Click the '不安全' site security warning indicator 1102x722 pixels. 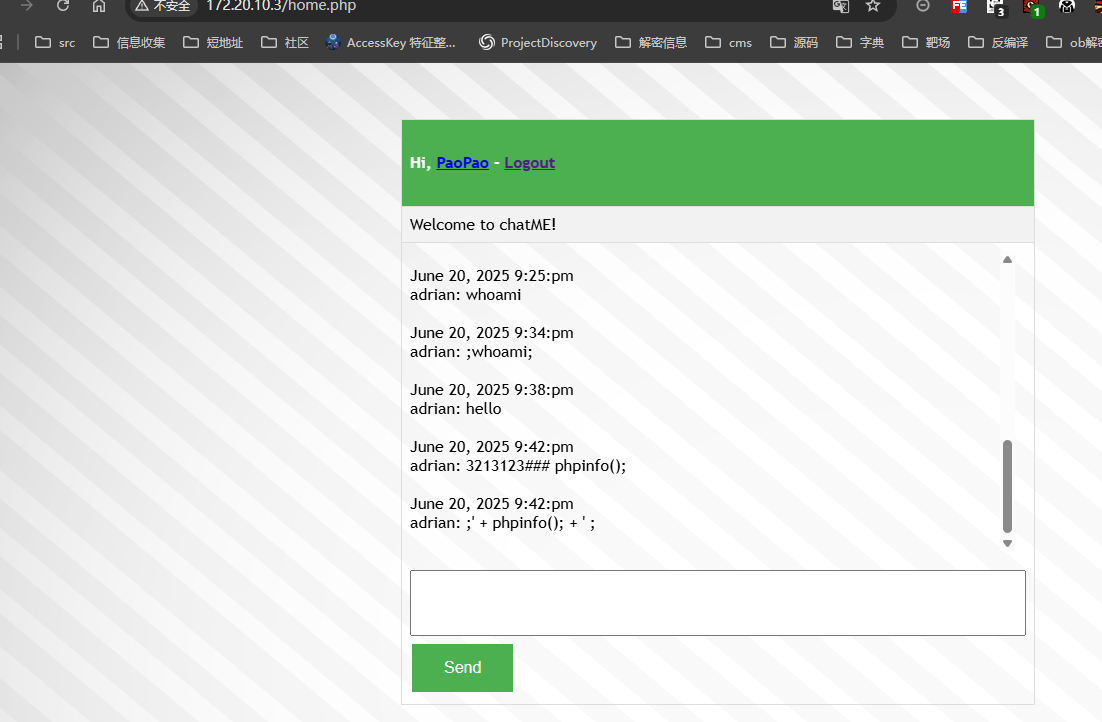(x=162, y=6)
